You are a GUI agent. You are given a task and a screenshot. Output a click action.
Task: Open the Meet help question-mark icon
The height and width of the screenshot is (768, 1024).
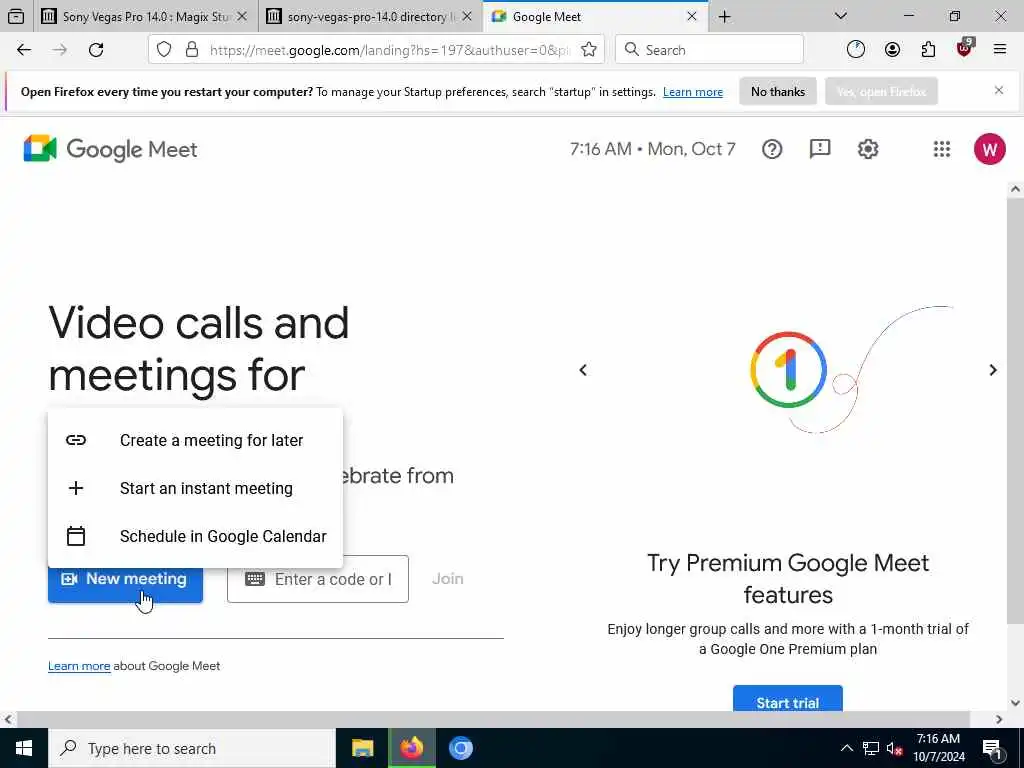[x=772, y=149]
